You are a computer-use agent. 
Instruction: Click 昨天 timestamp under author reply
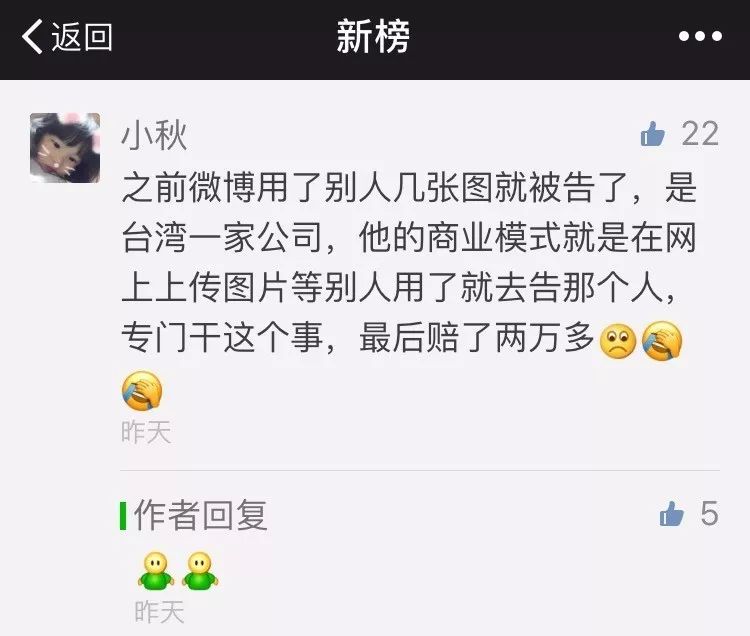pos(160,612)
